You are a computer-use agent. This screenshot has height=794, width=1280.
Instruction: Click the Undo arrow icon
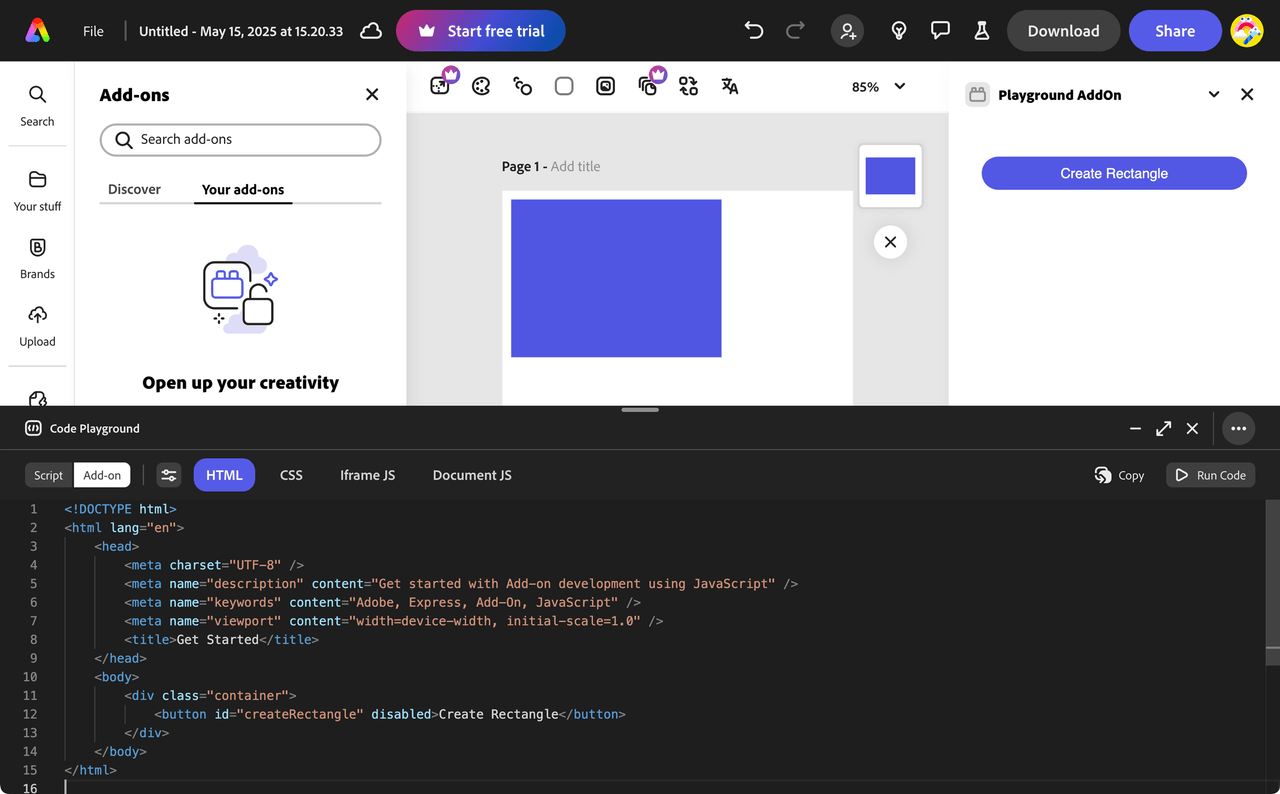coord(754,31)
